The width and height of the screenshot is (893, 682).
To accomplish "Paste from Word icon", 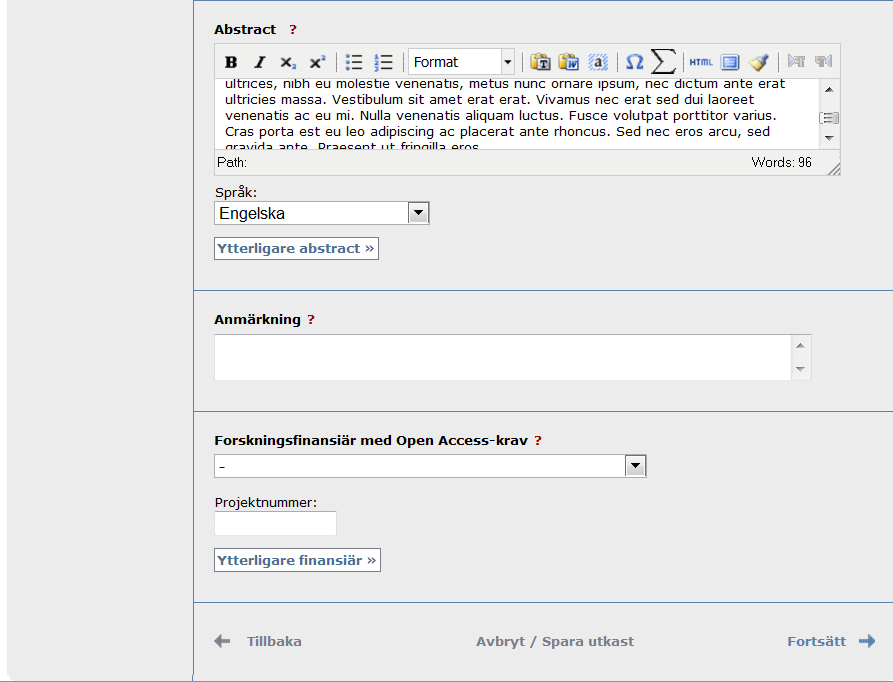I will pos(568,61).
